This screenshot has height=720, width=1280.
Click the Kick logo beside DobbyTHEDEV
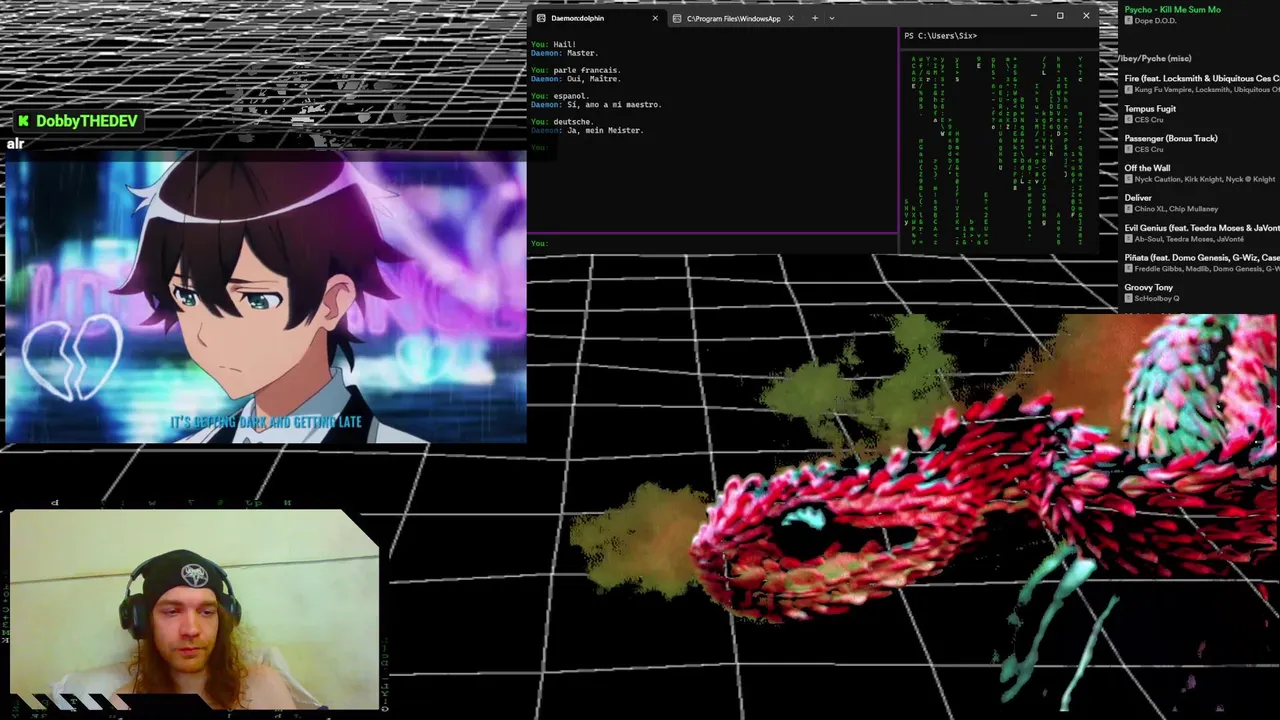coord(23,121)
